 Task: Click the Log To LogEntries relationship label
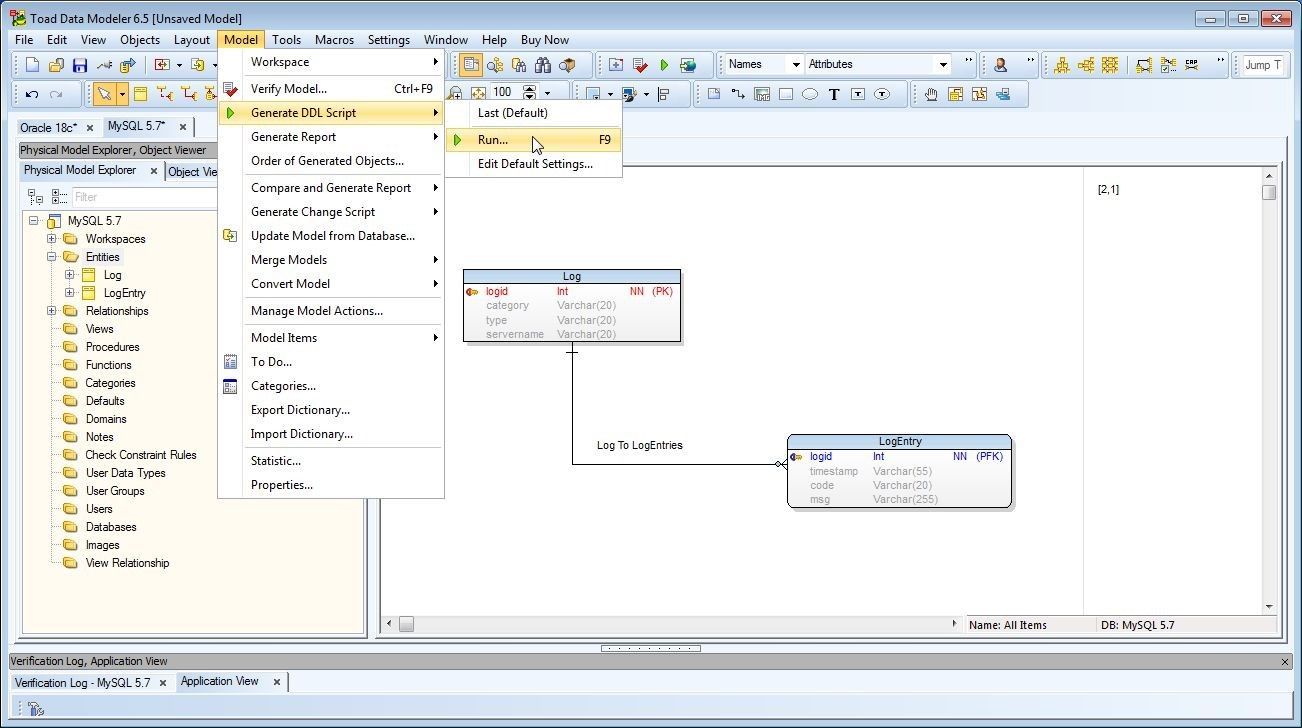640,445
